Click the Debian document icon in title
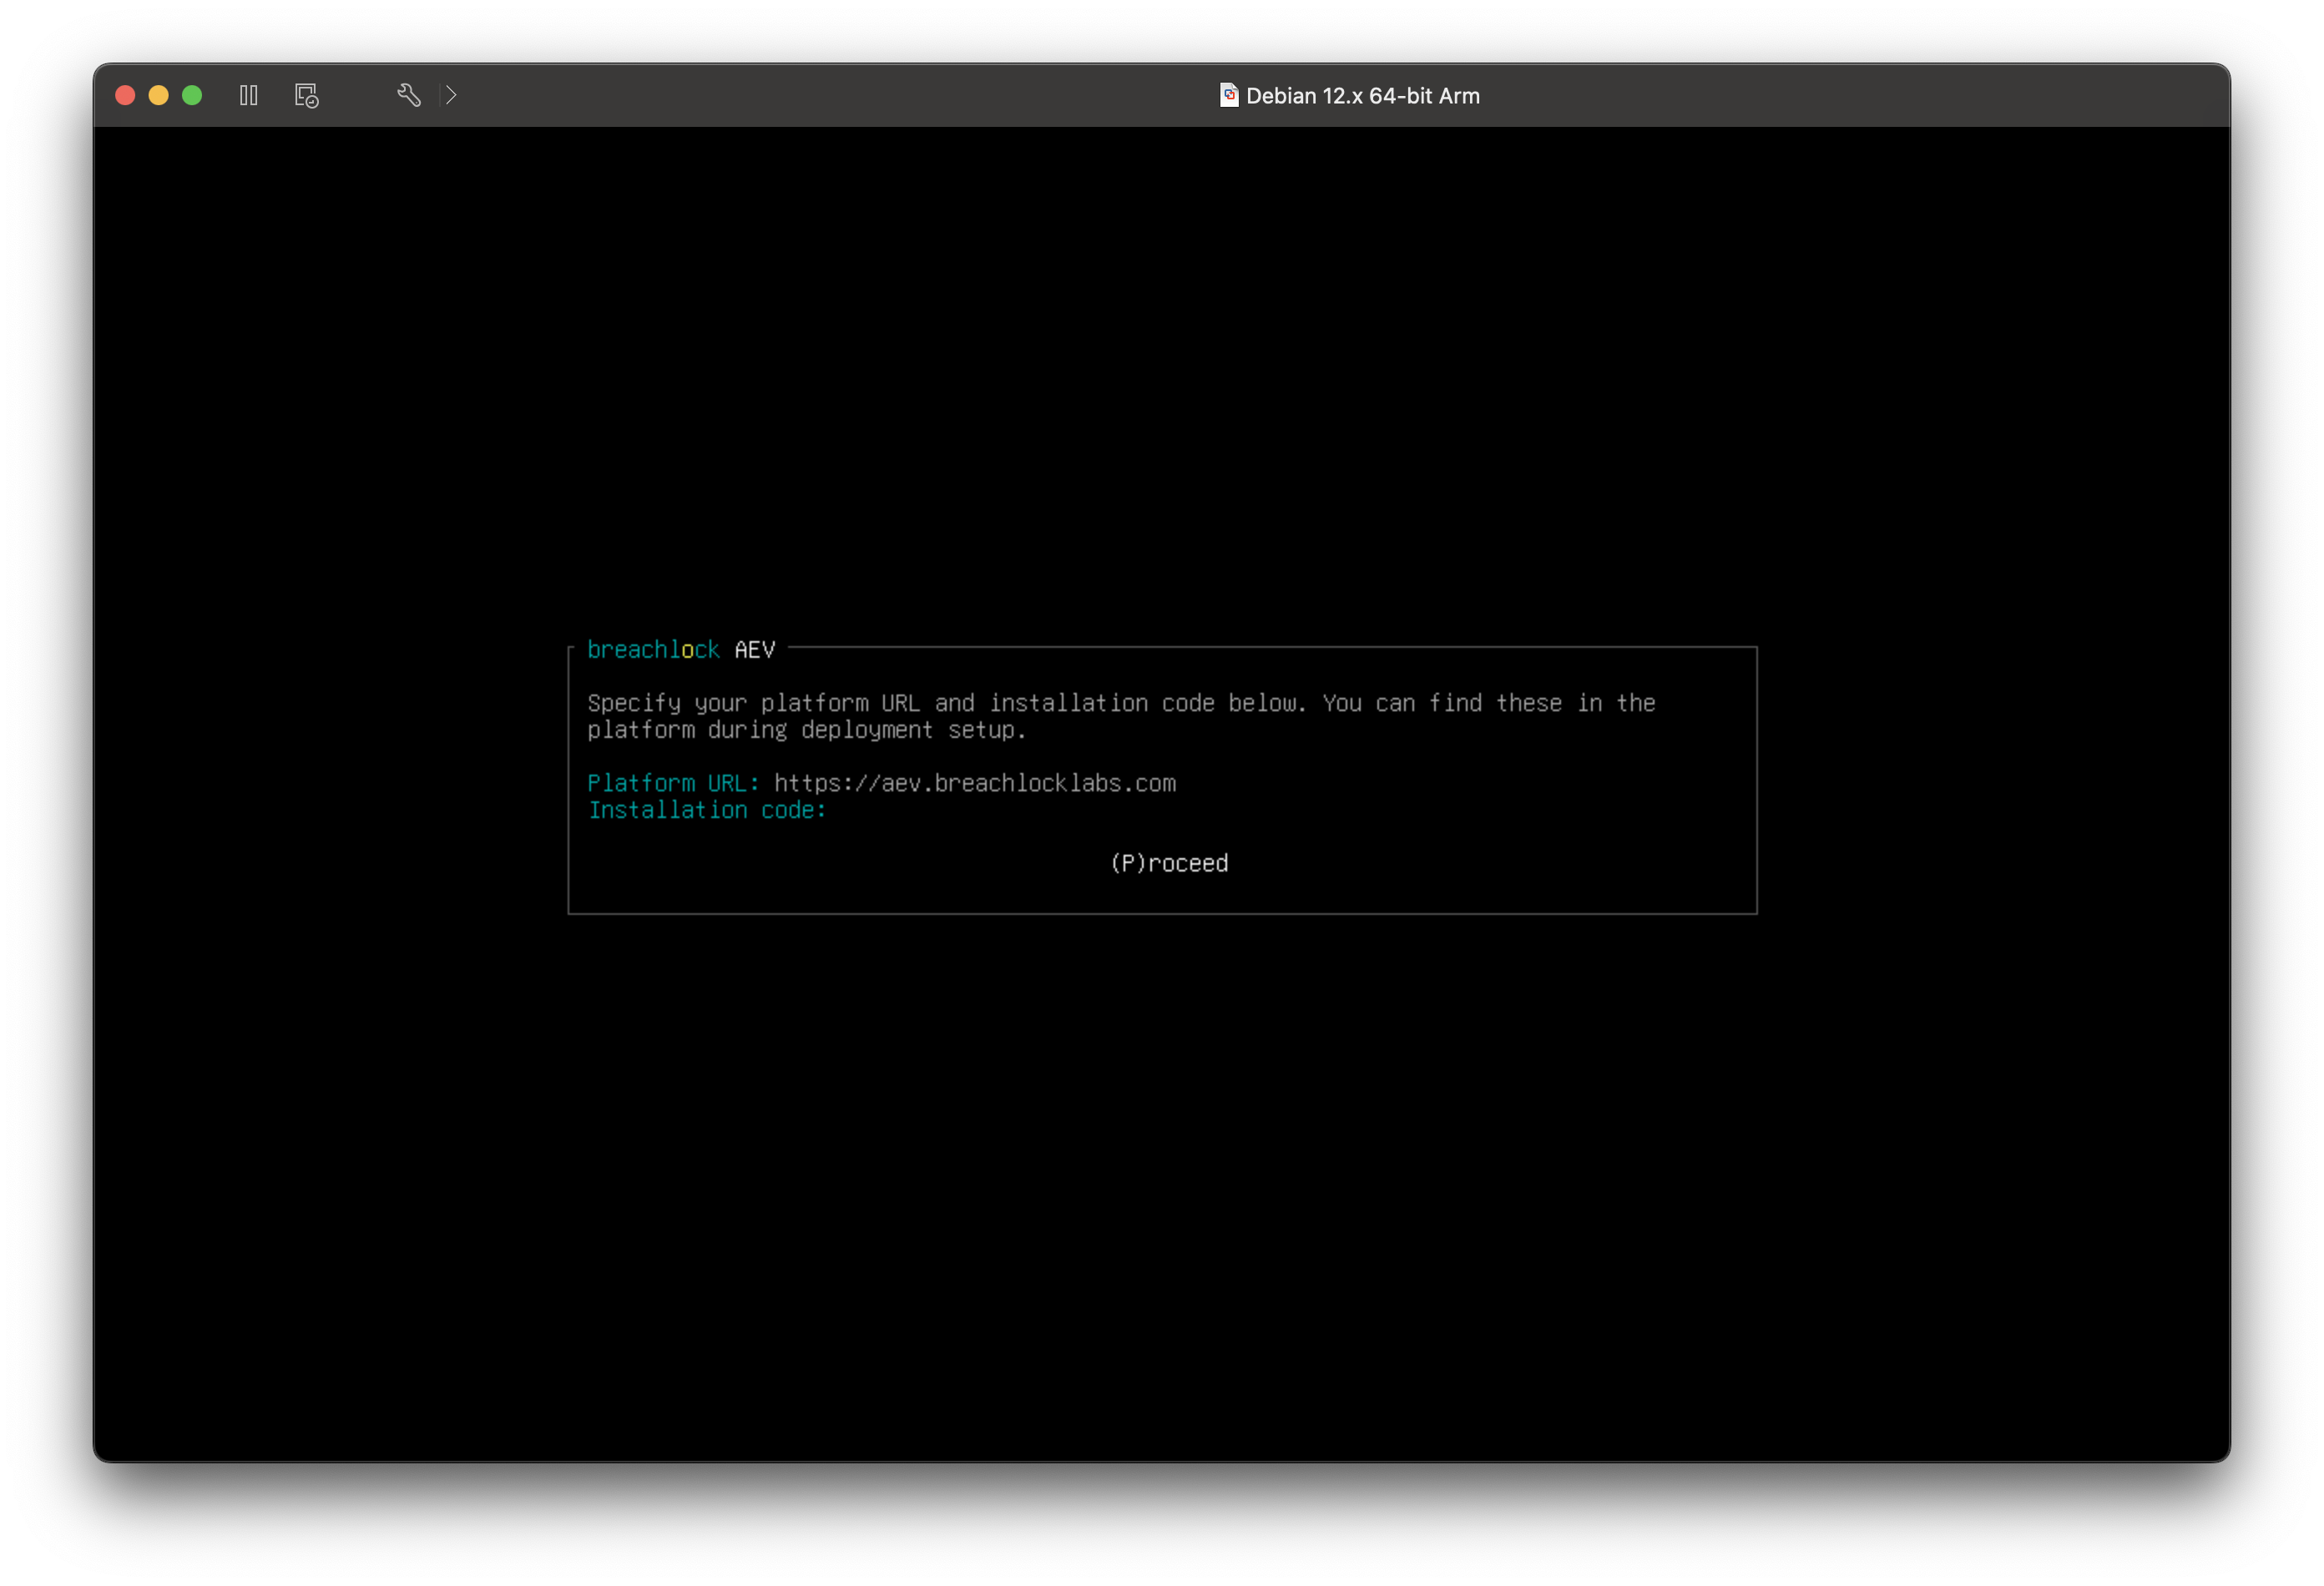2324x1586 pixels. pyautogui.click(x=1229, y=95)
